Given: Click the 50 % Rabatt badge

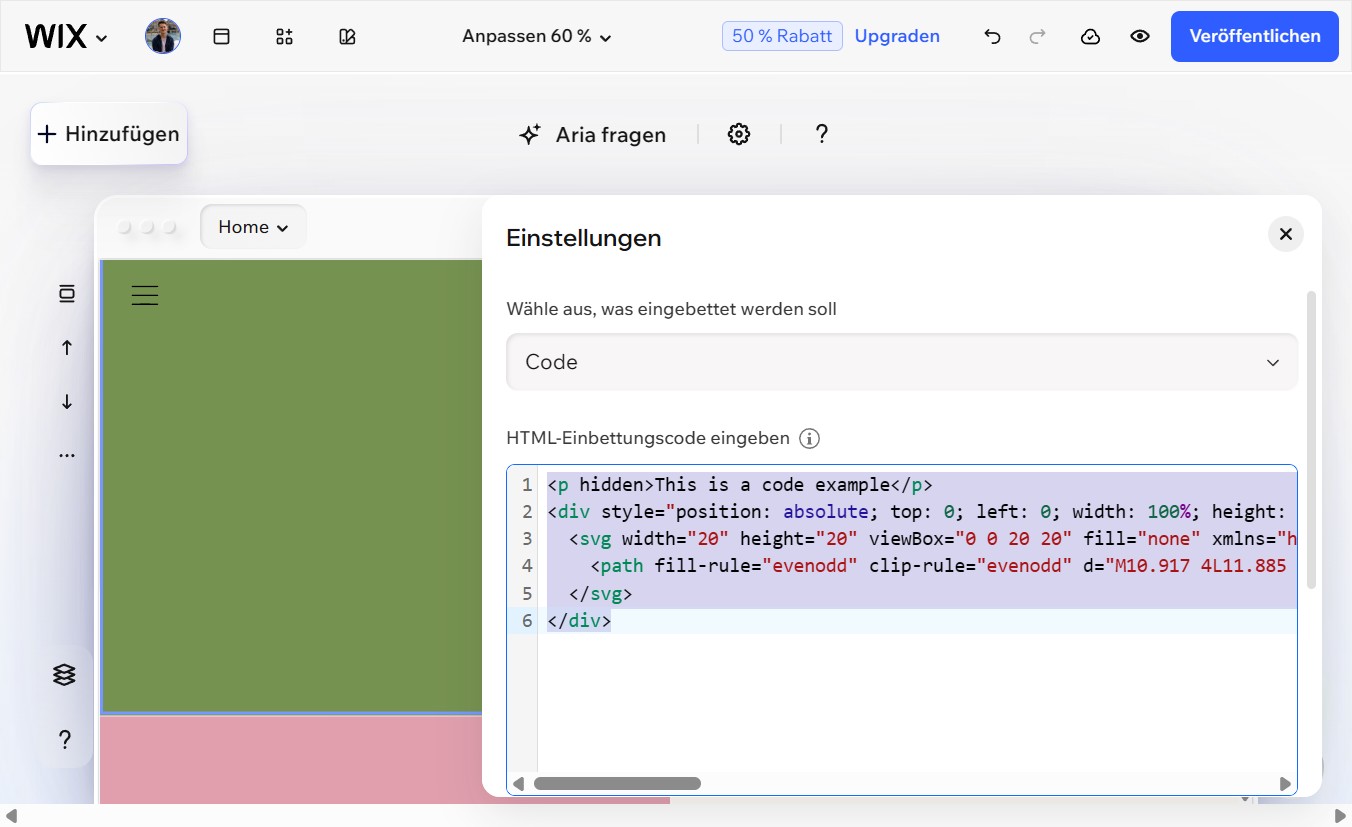Looking at the screenshot, I should point(782,36).
